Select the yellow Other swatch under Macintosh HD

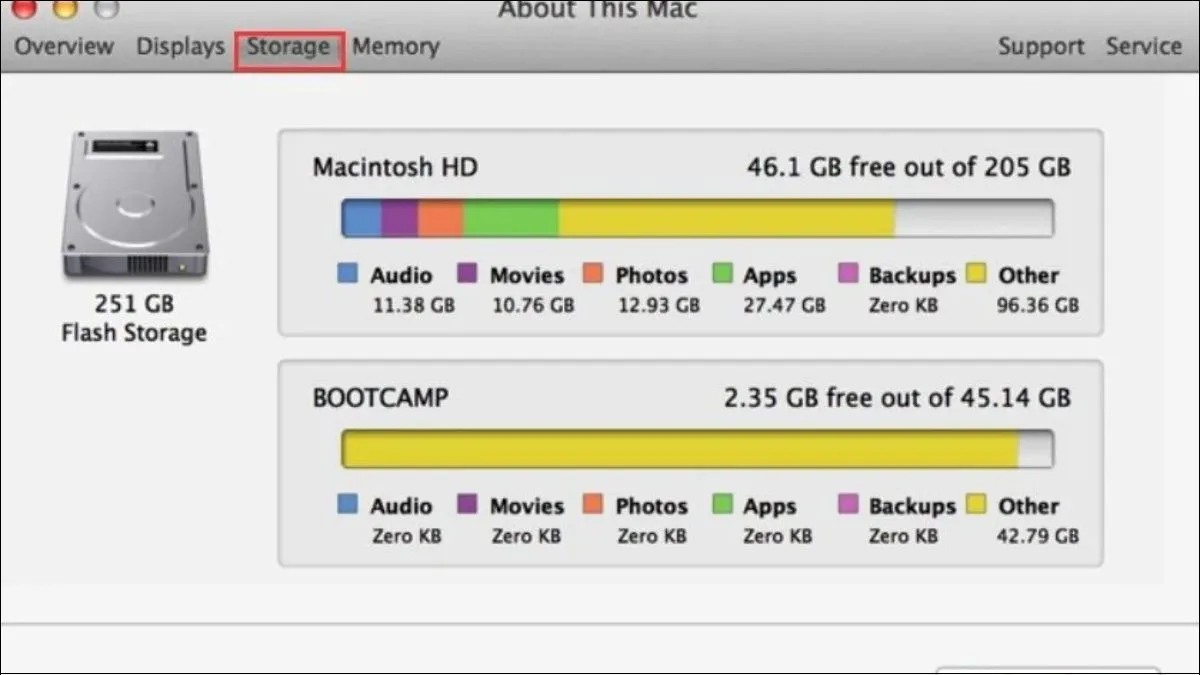pos(977,274)
